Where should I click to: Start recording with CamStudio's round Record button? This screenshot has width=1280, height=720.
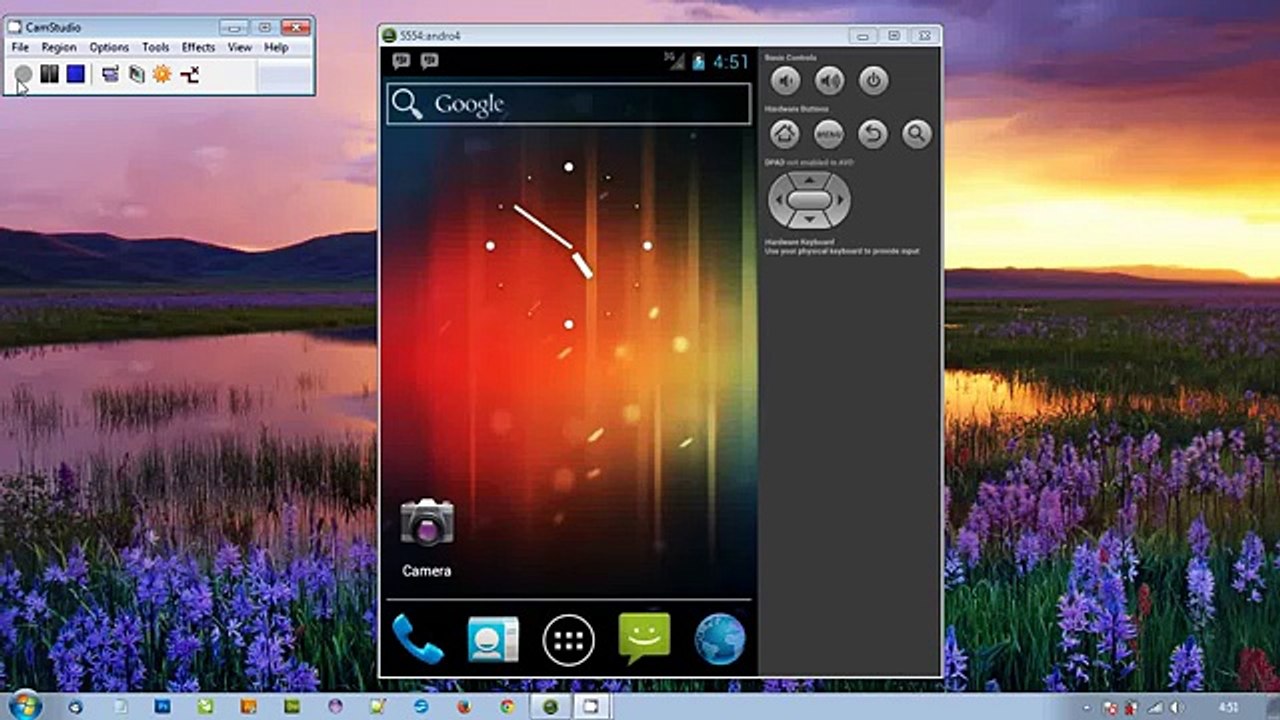click(x=23, y=74)
